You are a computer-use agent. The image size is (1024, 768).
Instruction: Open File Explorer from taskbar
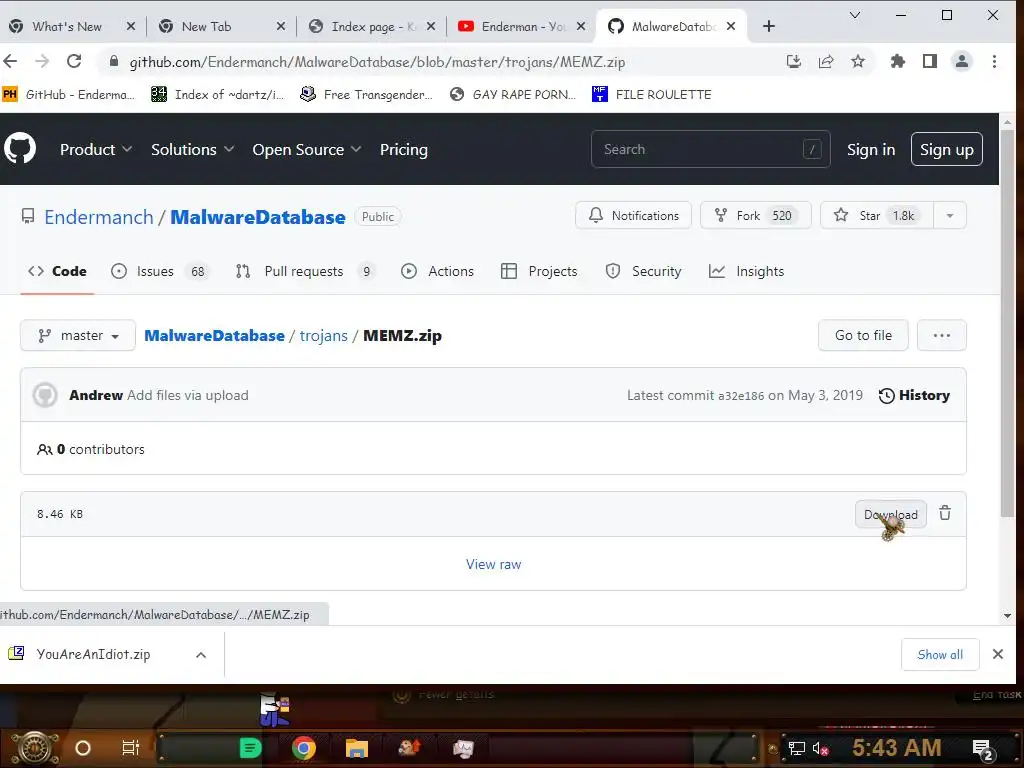coord(357,748)
